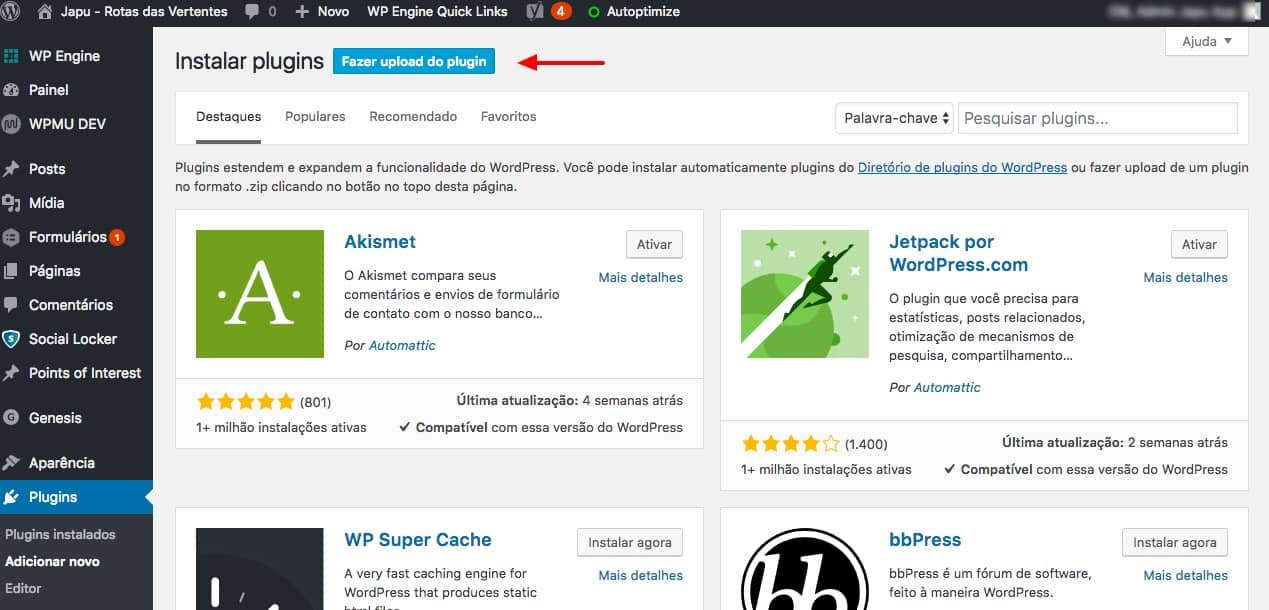
Task: Click the green Autoptimize status circle
Action: point(594,12)
